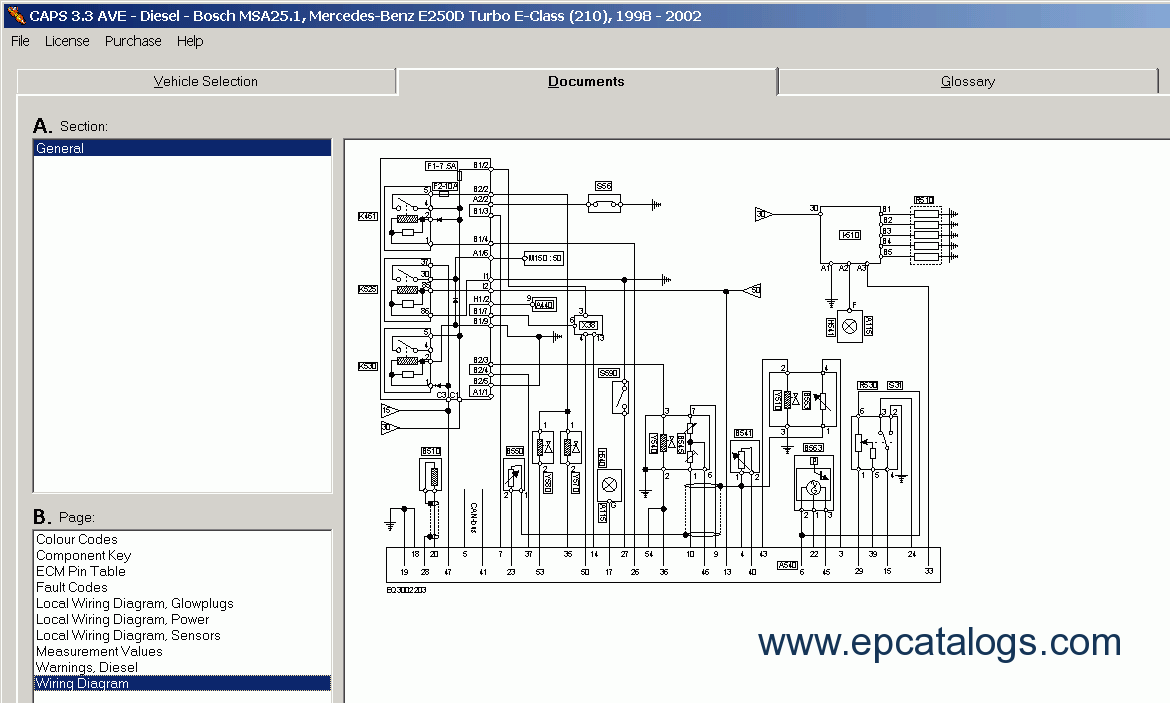Switch to the Vehicle Selection tab

point(206,81)
